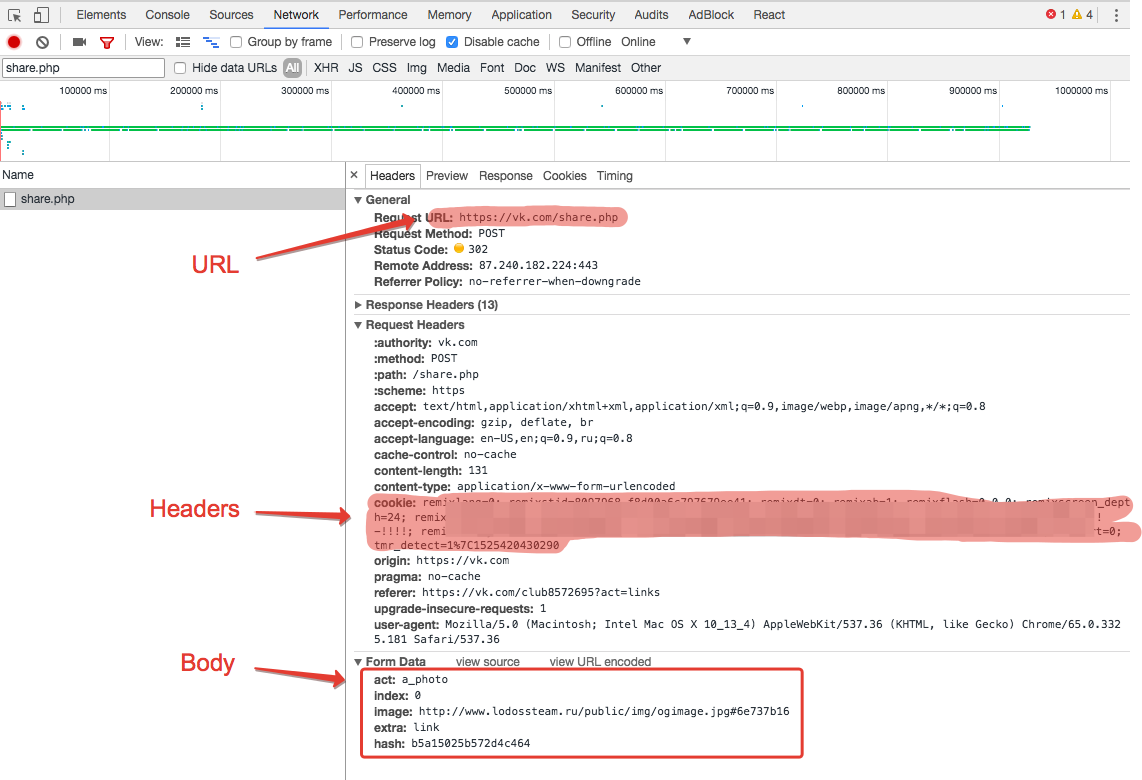Select the Headers details tab
1142x780 pixels.
point(392,176)
